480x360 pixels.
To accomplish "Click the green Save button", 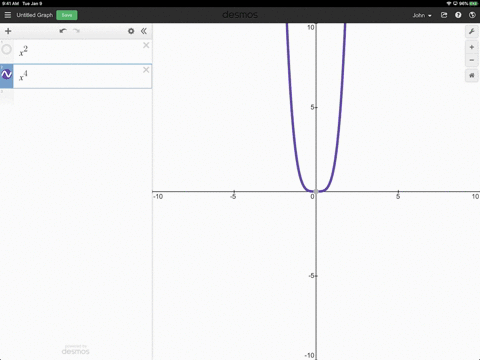I will pos(67,15).
